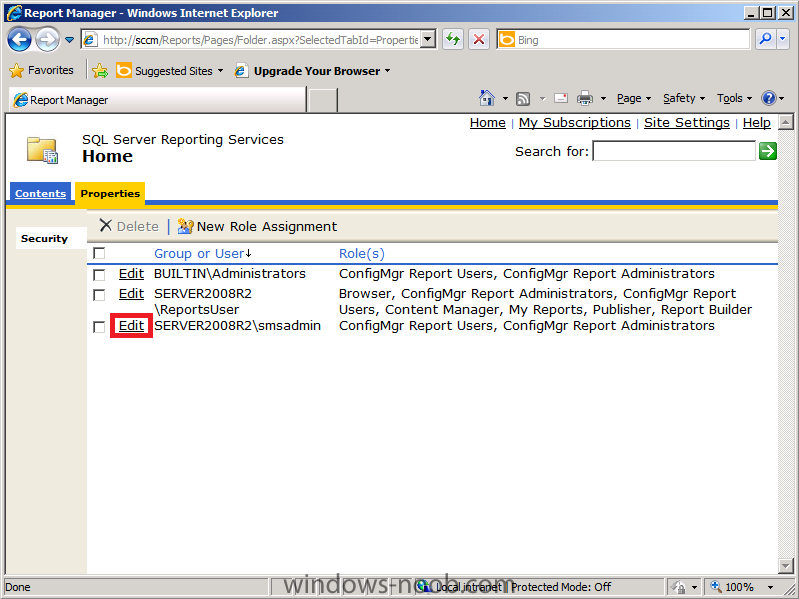Click the scrollbar down arrow
The width and height of the screenshot is (799, 599).
point(786,565)
